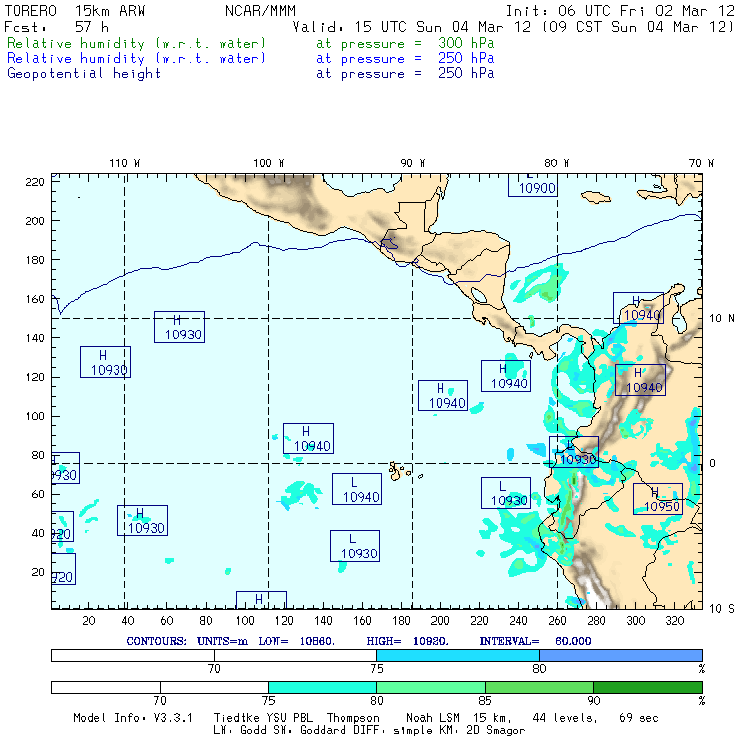Select the '44 levels,' text
The width and height of the screenshot is (740, 740).
click(x=565, y=718)
